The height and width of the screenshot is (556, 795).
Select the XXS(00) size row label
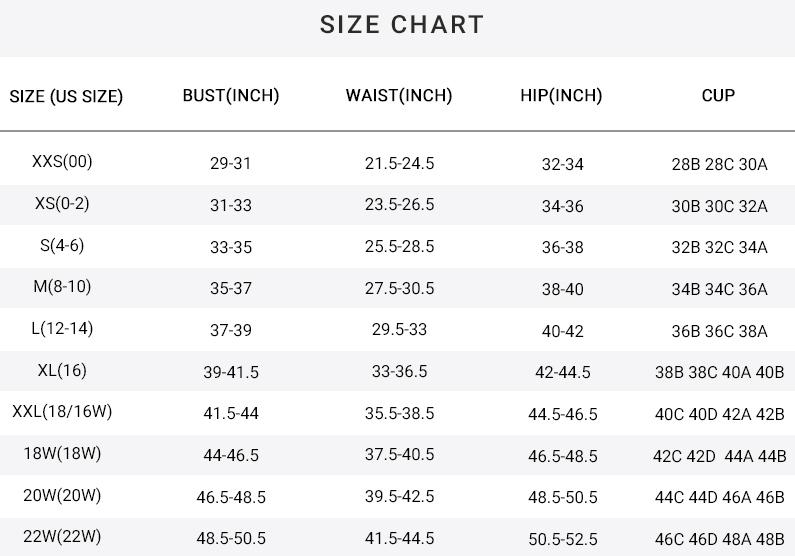click(62, 162)
